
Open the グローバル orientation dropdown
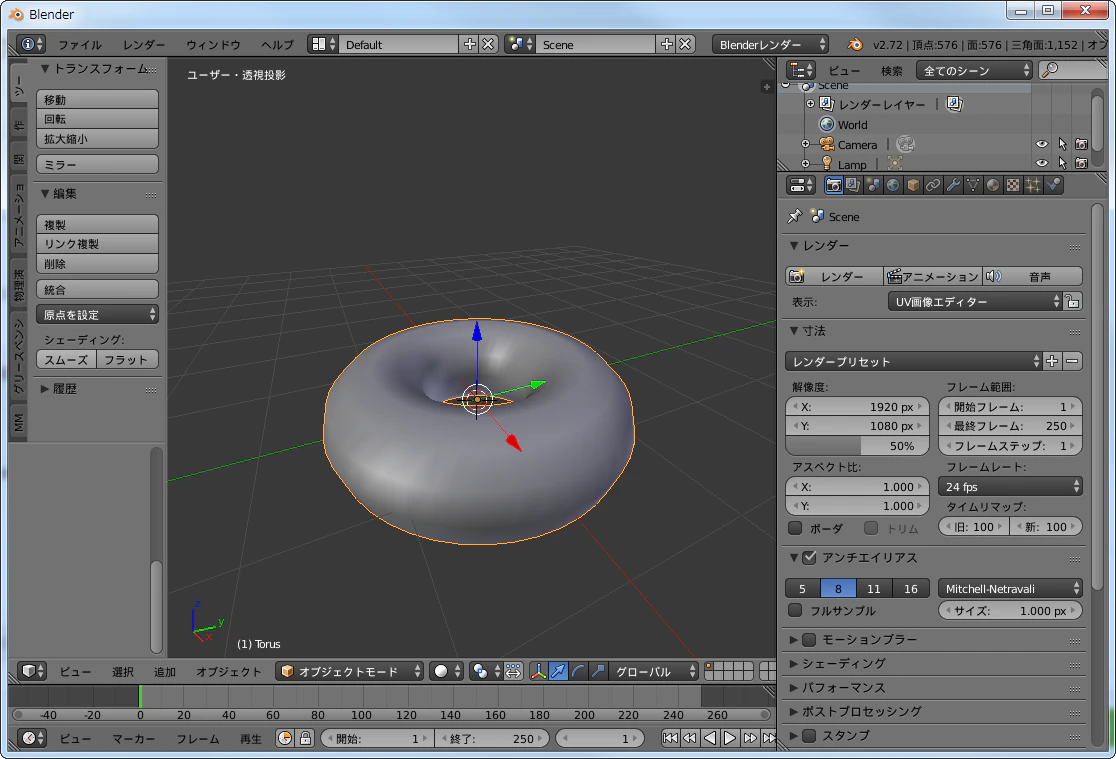(655, 671)
